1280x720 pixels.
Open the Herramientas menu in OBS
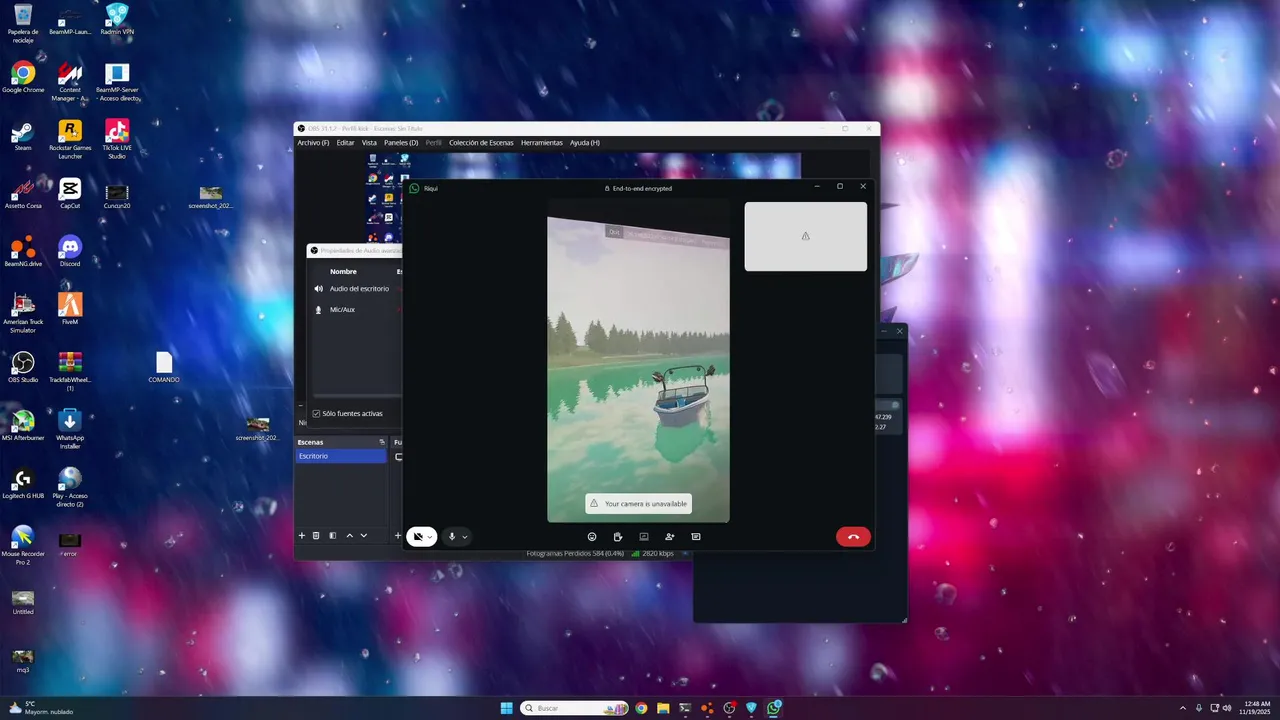(541, 143)
